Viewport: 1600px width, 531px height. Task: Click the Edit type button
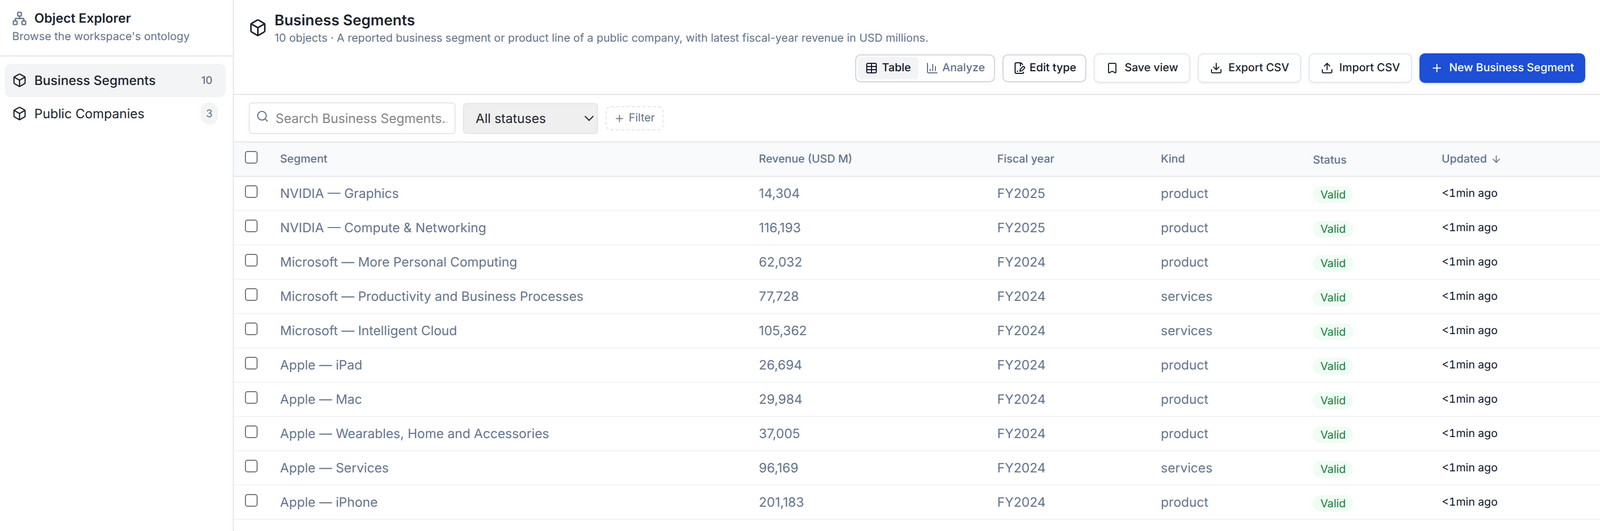click(x=1044, y=68)
